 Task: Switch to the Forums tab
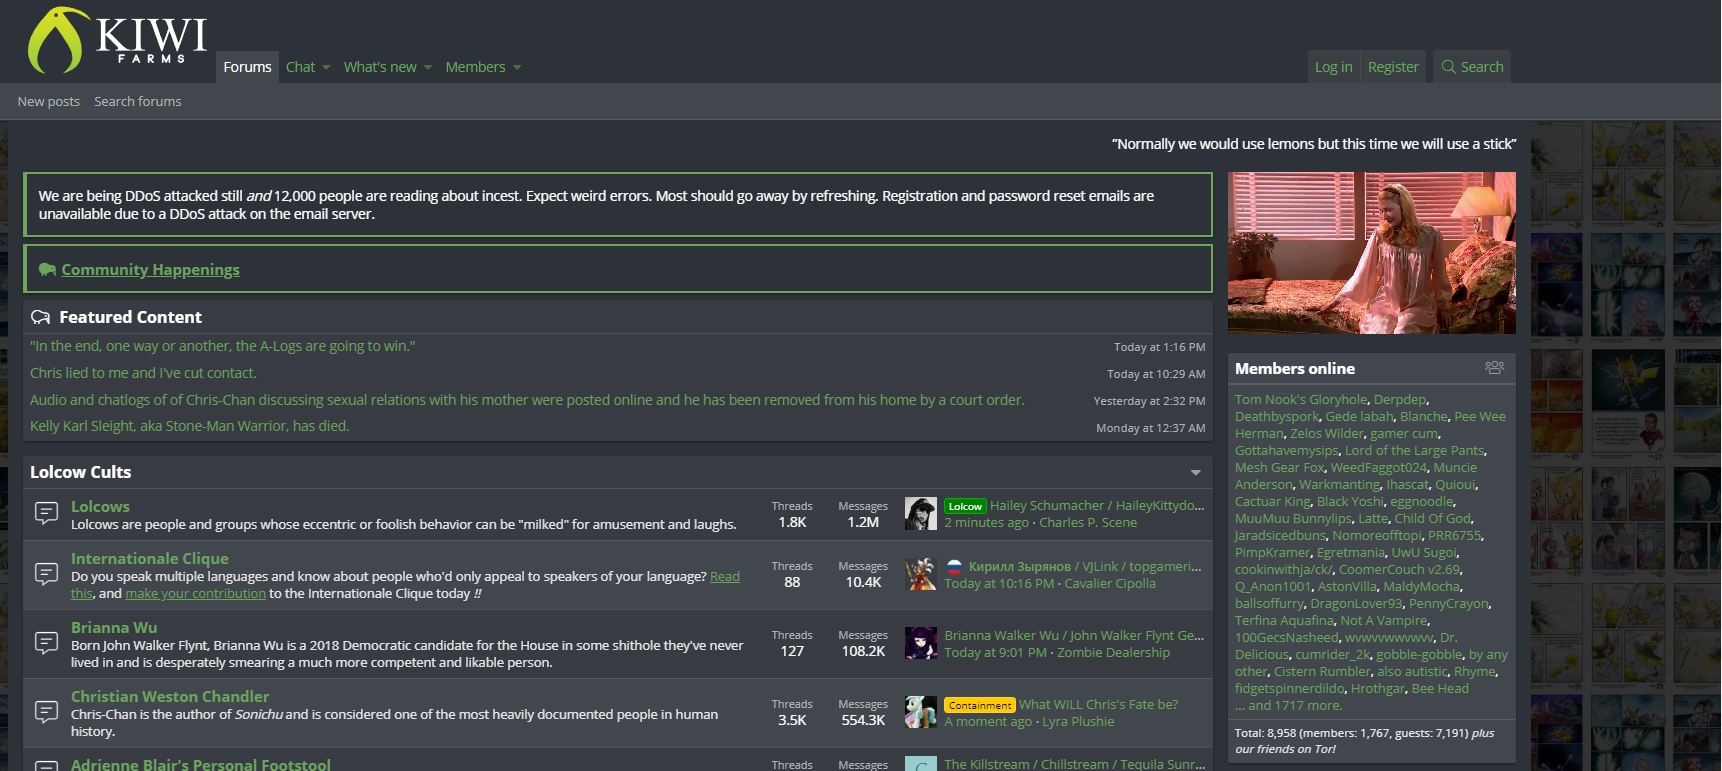[247, 67]
